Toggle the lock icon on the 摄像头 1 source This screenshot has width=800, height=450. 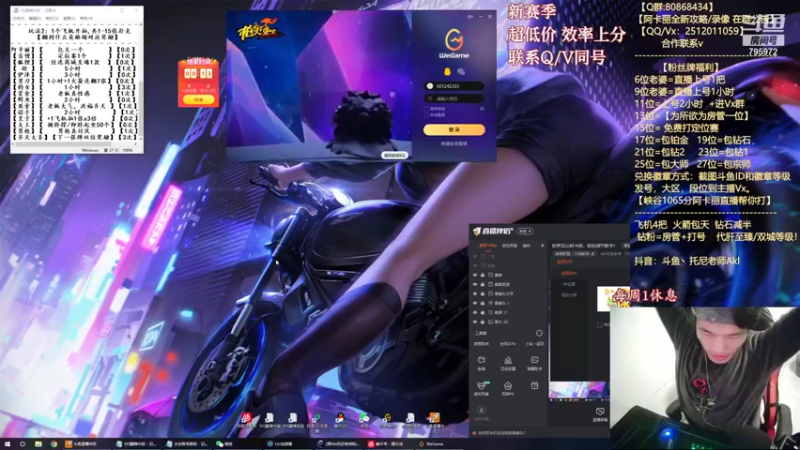[x=482, y=303]
